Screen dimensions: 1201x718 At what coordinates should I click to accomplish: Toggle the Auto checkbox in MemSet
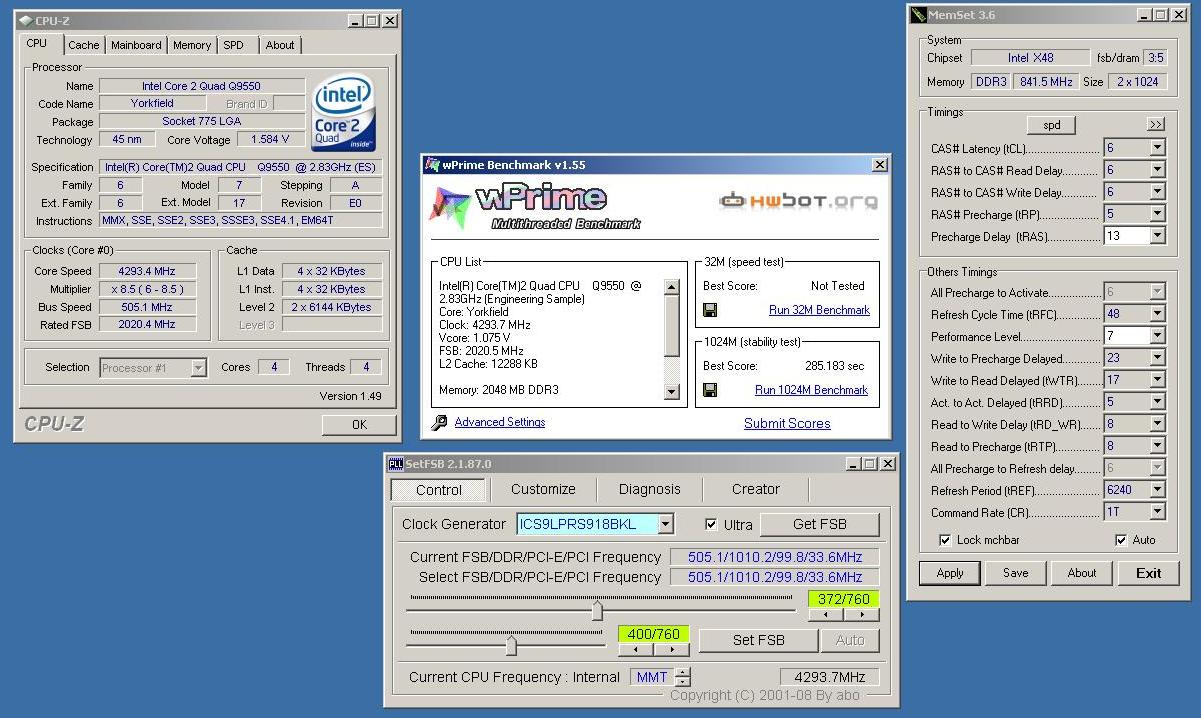1121,540
